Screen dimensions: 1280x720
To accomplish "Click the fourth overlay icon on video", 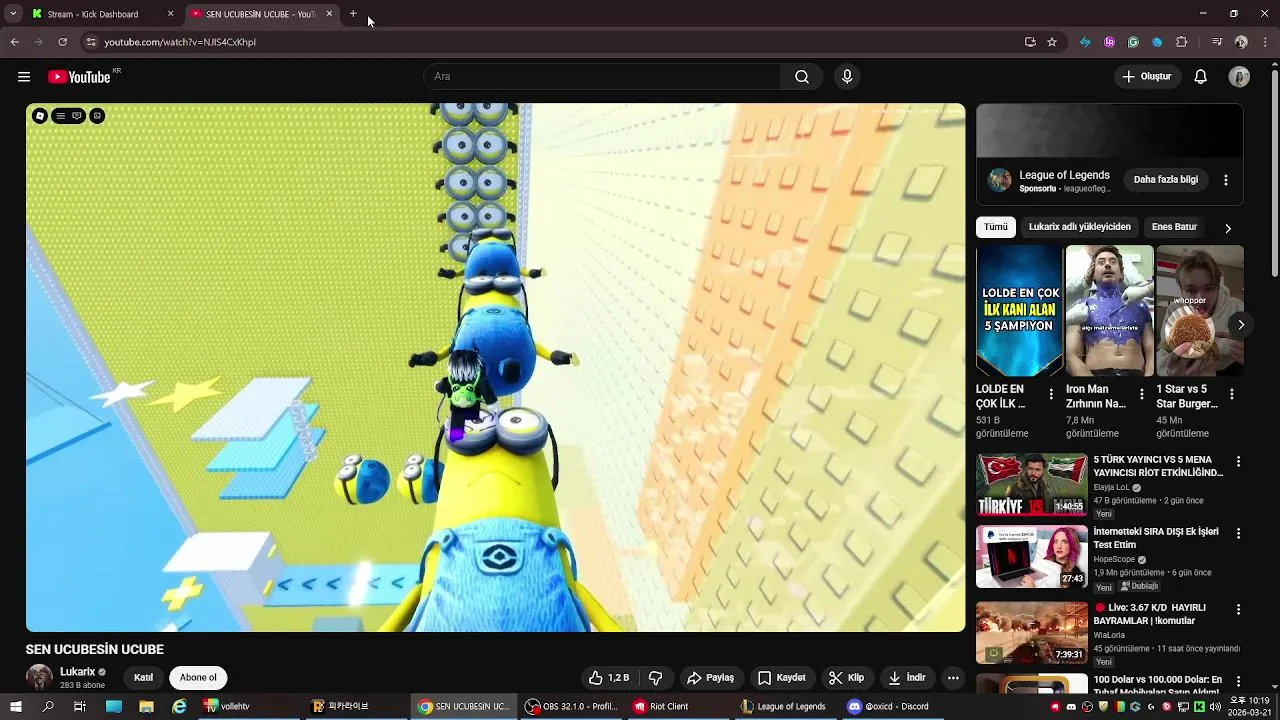I will 97,116.
